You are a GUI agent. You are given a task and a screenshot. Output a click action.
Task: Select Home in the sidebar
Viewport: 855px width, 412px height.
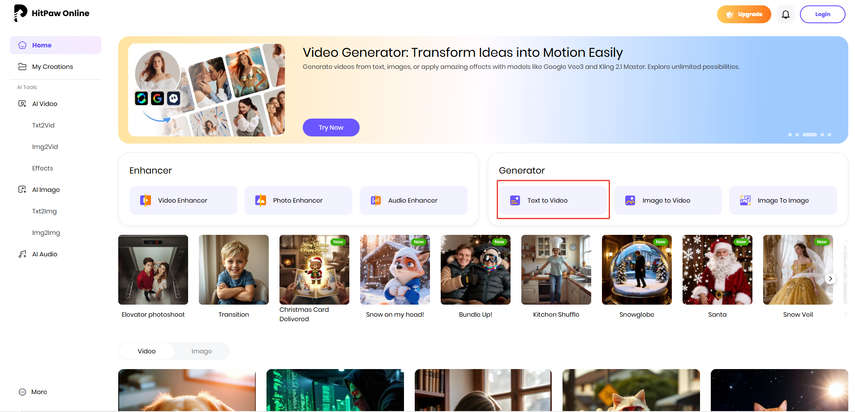pyautogui.click(x=55, y=45)
